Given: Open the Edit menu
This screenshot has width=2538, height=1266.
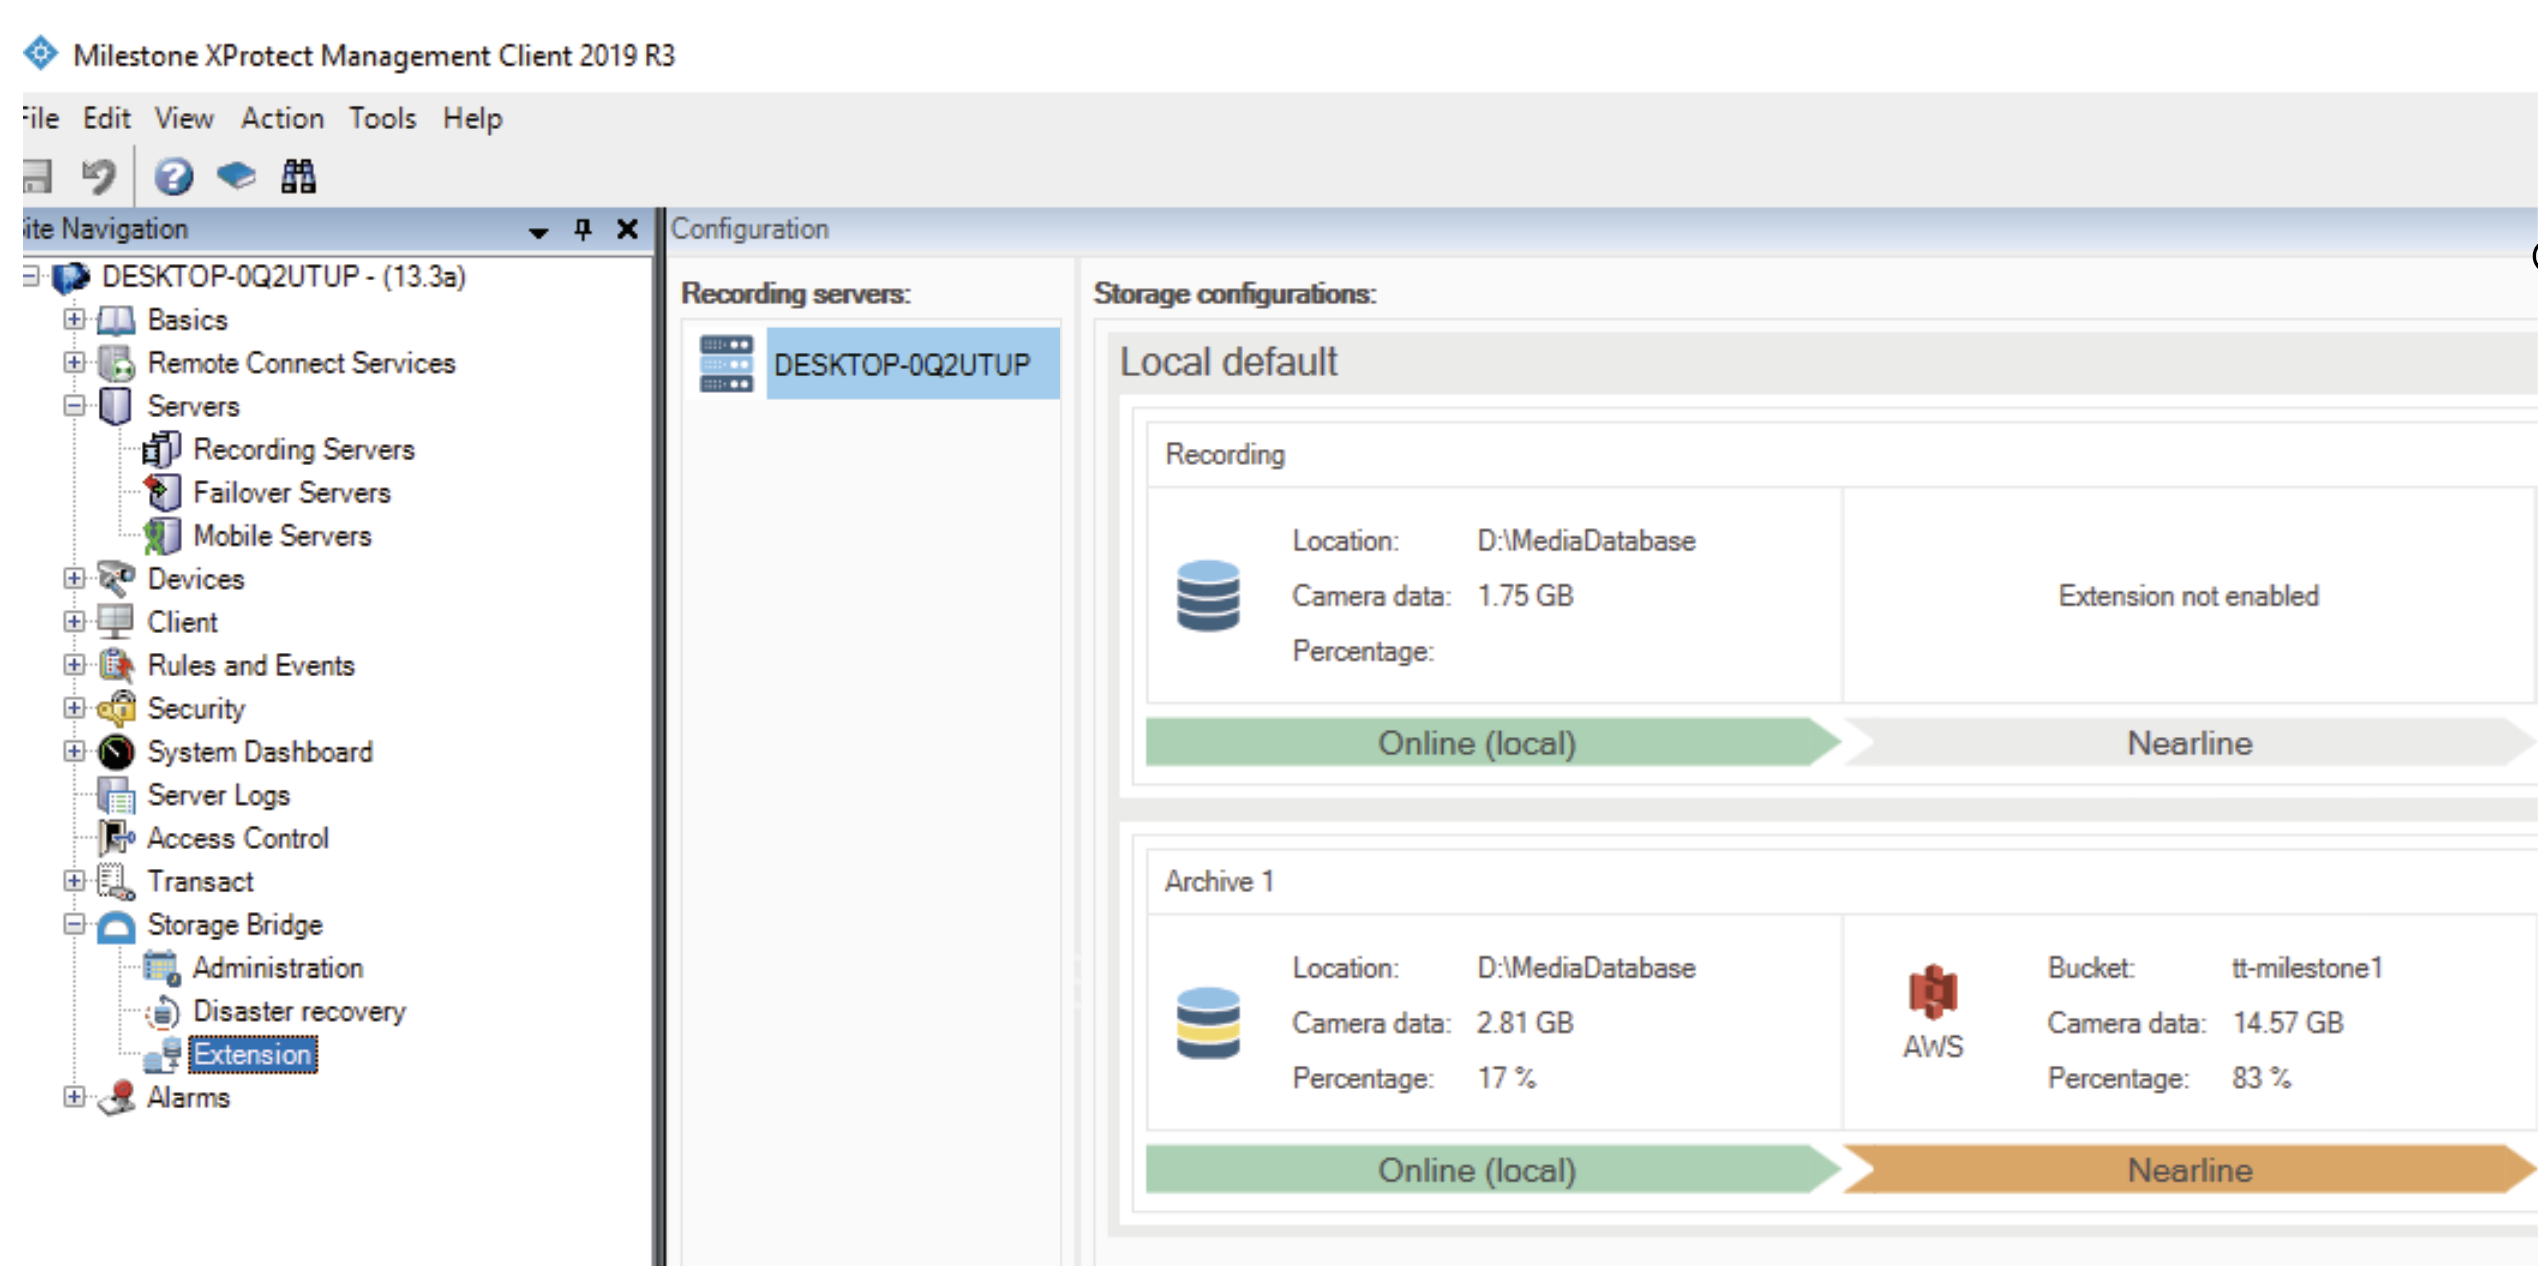Looking at the screenshot, I should (106, 118).
